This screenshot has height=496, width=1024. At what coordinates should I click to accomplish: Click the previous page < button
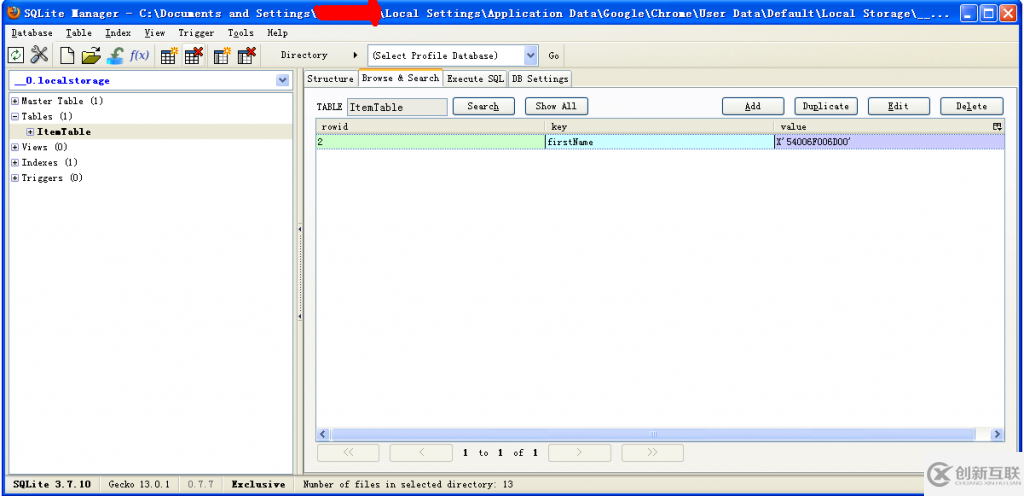click(421, 453)
